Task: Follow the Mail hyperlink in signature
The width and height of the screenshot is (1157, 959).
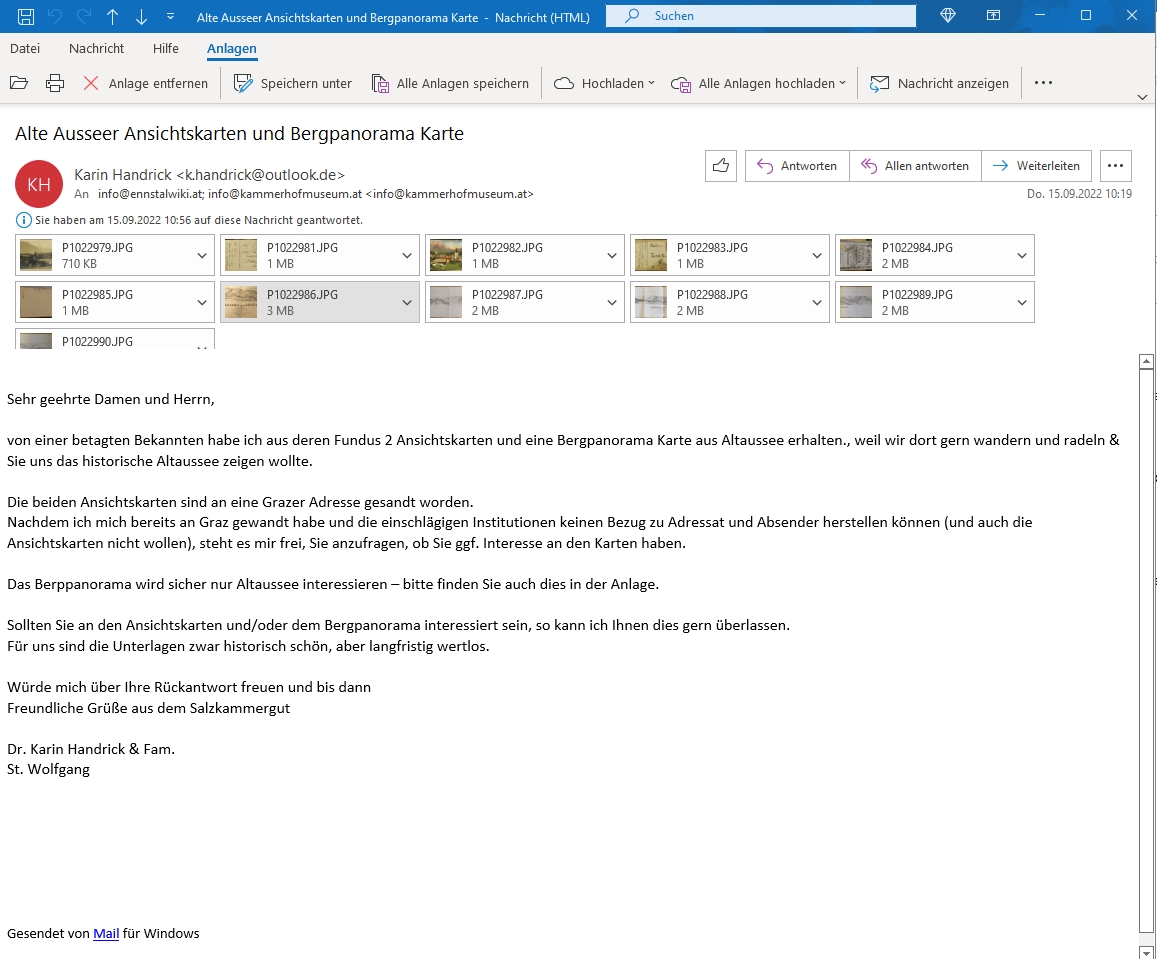Action: coord(106,933)
